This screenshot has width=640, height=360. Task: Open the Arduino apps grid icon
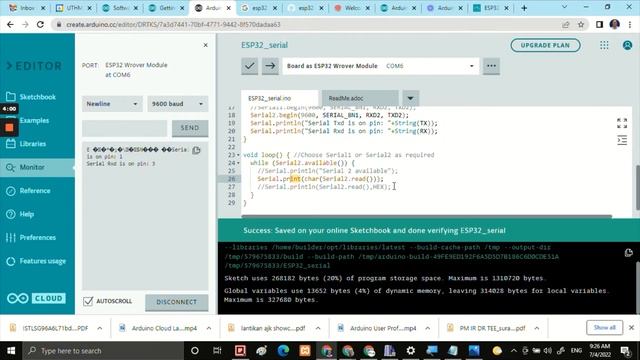[x=604, y=45]
